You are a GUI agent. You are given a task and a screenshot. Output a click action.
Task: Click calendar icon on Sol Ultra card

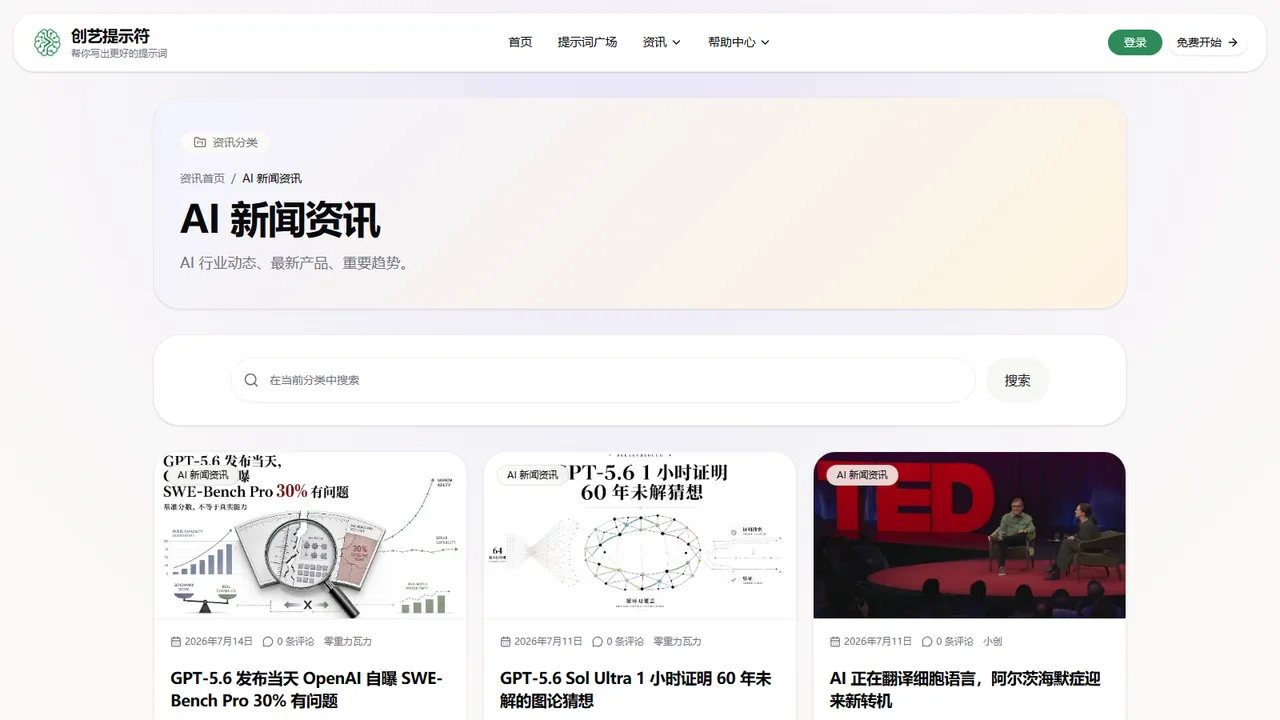click(x=505, y=641)
